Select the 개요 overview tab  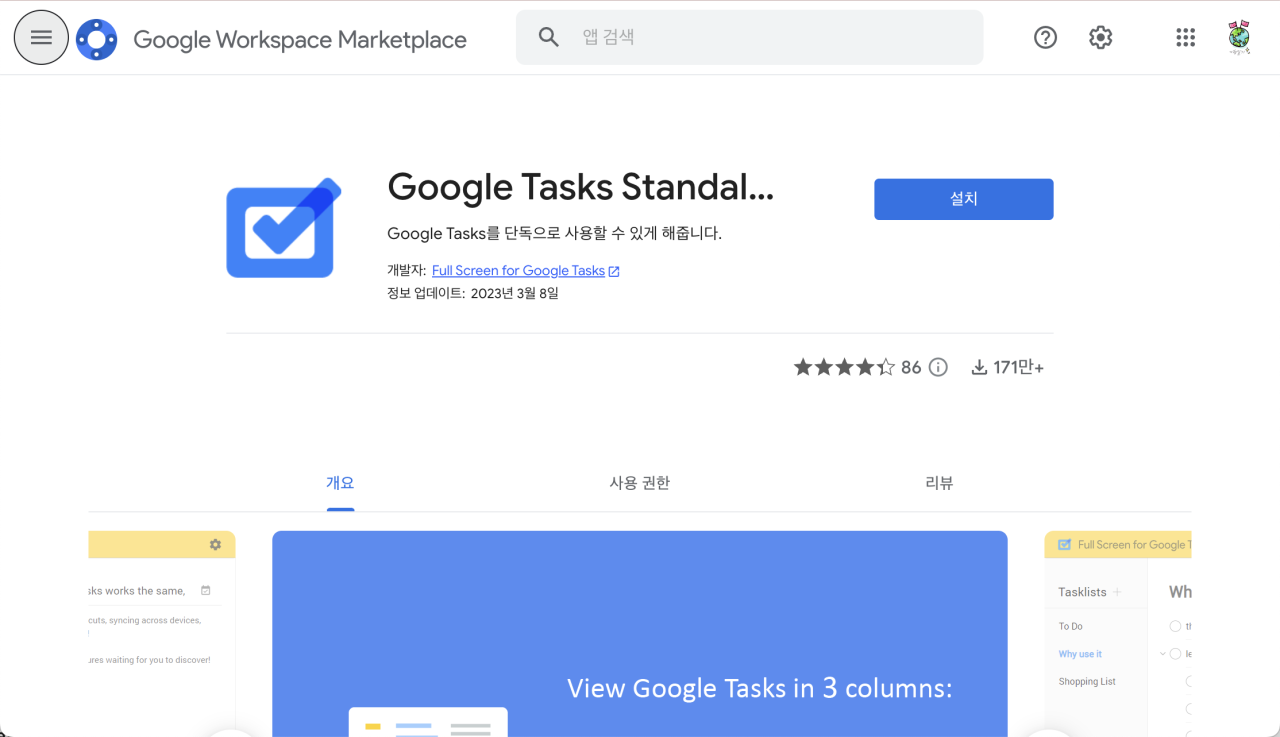point(340,483)
